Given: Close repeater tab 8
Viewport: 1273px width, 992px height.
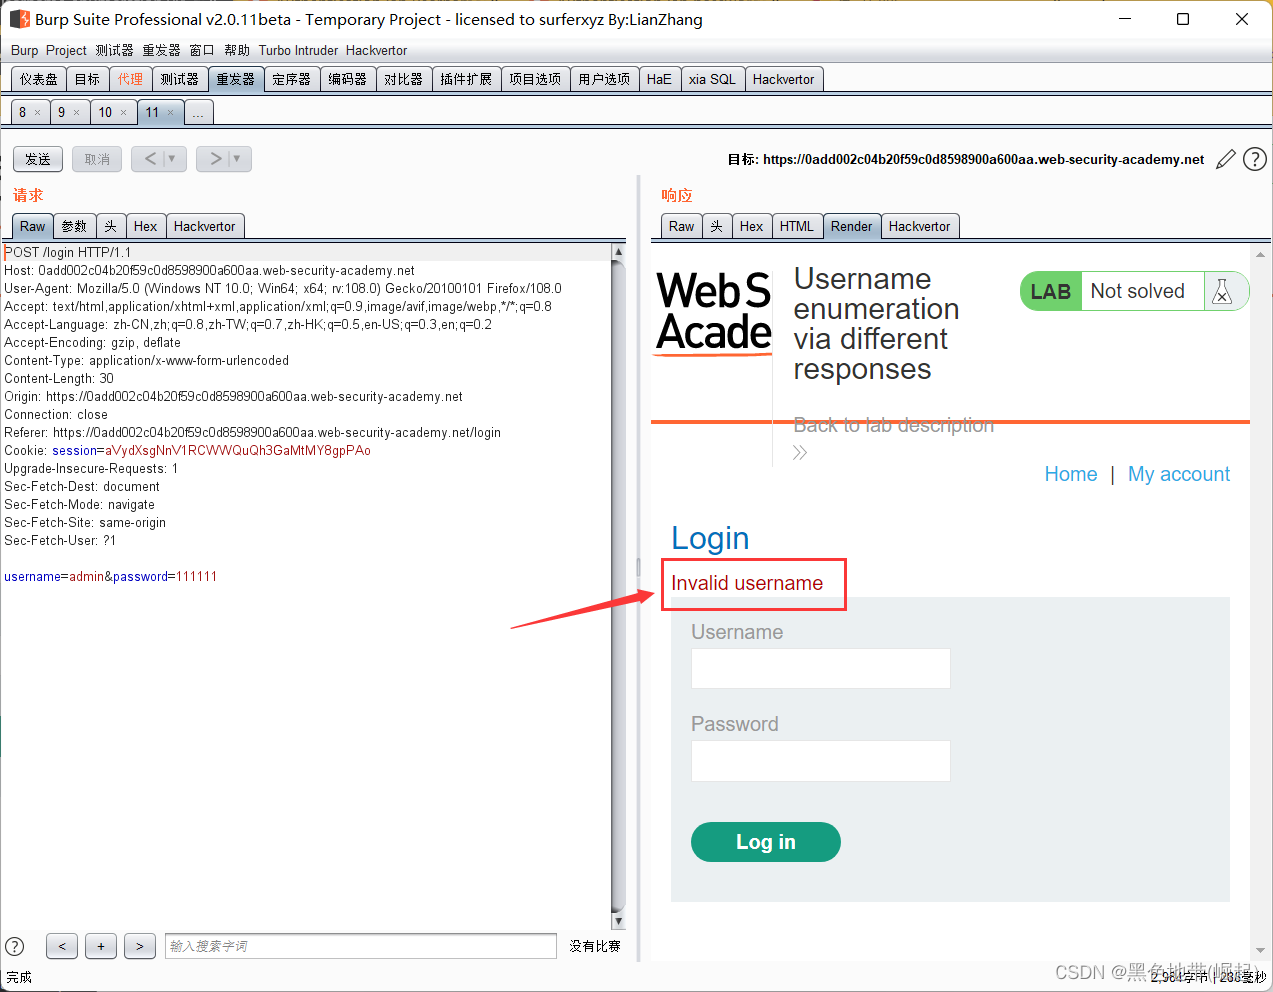Looking at the screenshot, I should [38, 113].
